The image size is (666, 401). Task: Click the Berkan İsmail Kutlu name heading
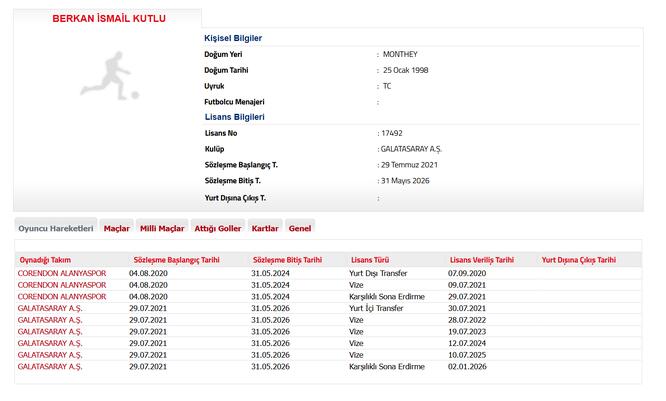109,19
